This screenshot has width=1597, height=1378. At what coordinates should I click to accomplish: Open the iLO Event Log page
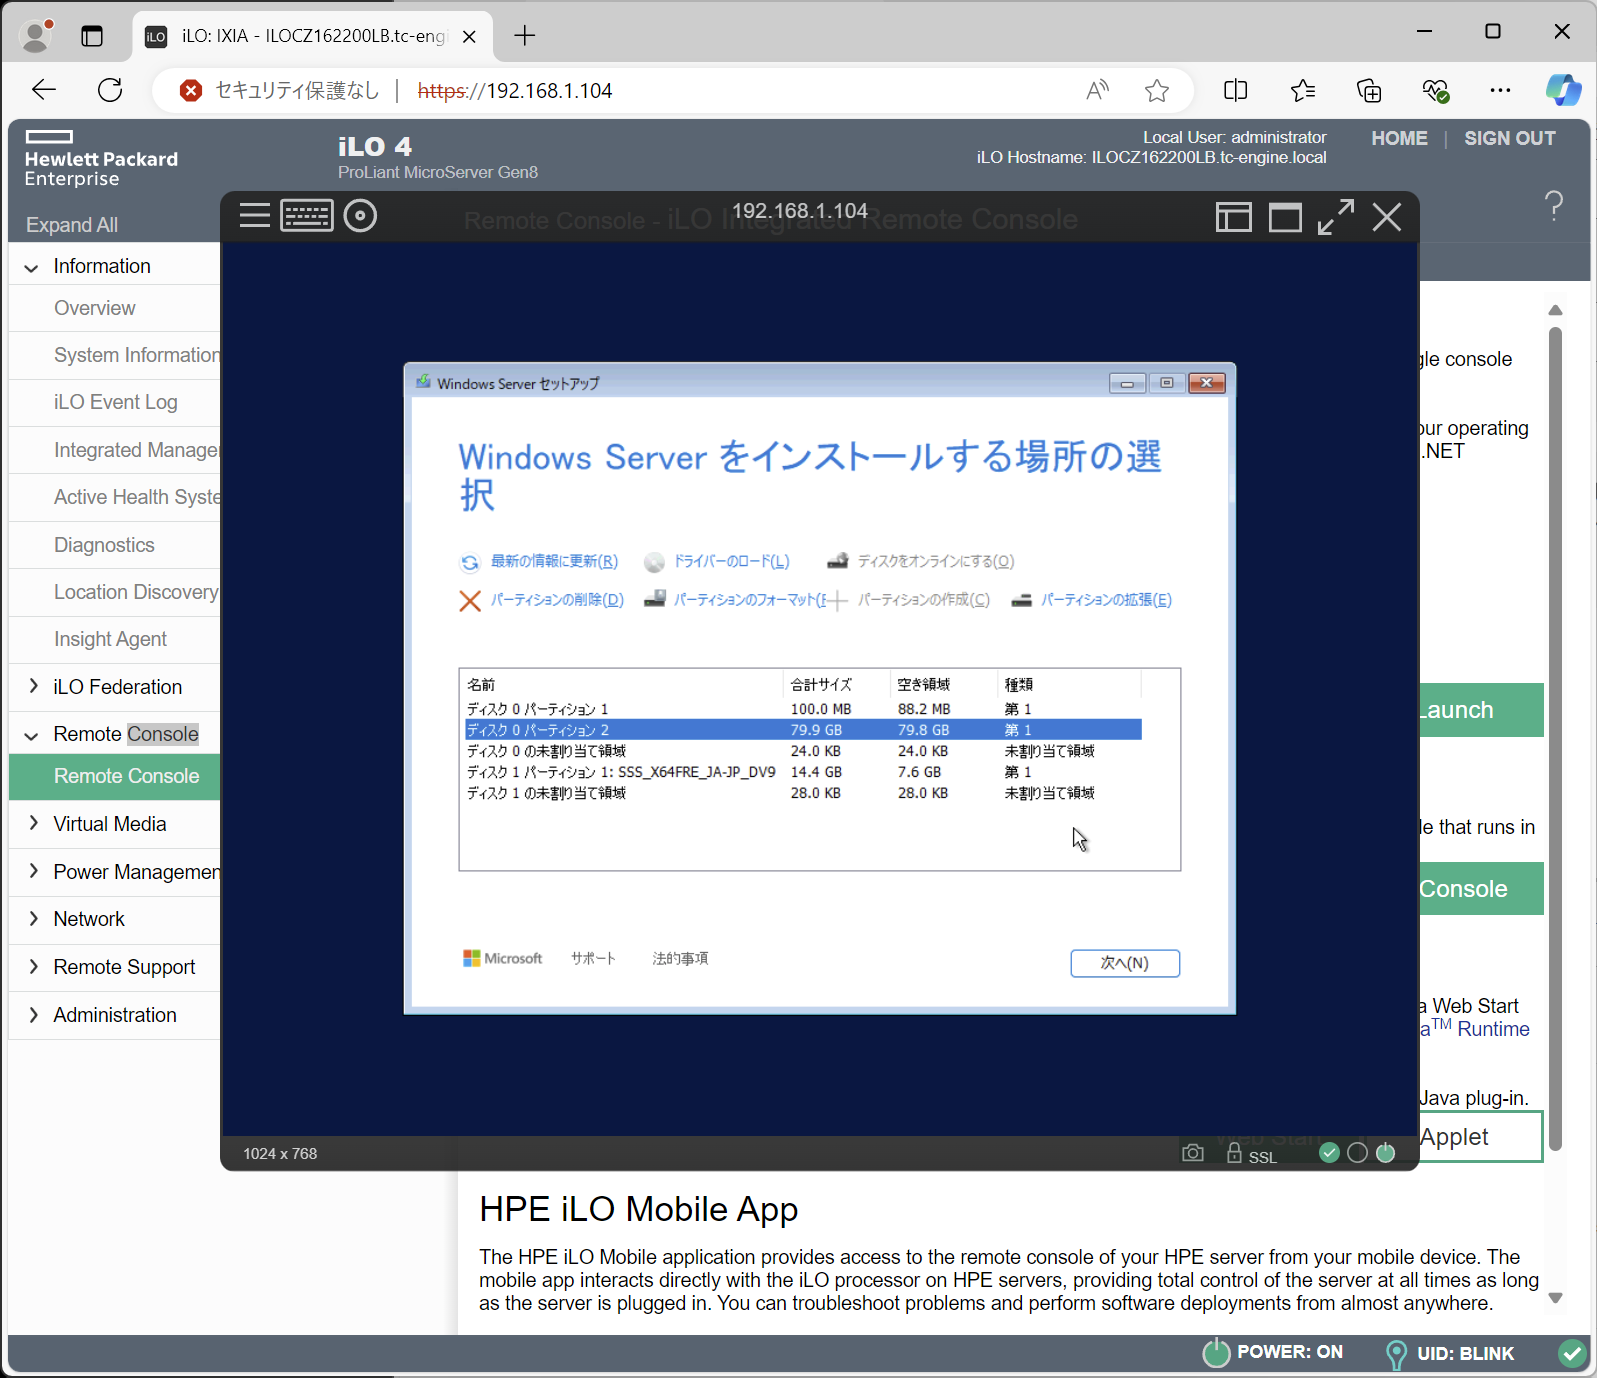(116, 402)
